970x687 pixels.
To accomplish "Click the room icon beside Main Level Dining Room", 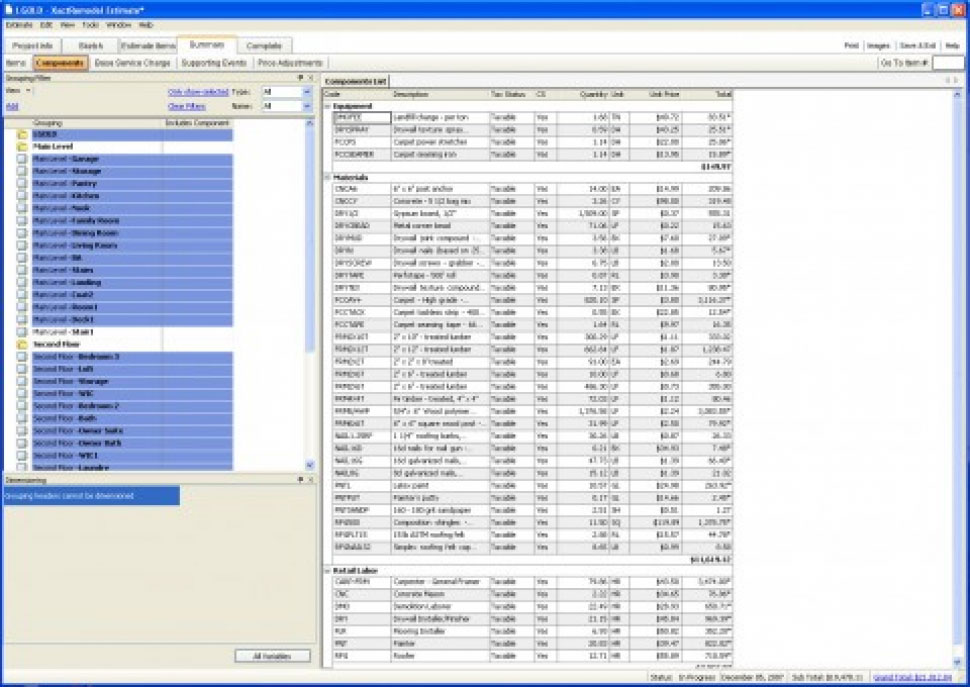I will click(x=22, y=233).
